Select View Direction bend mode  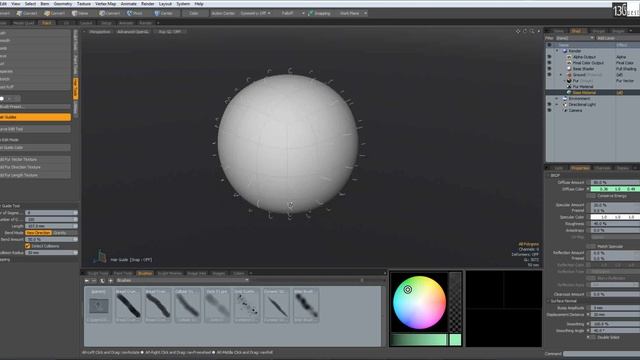[x=38, y=233]
